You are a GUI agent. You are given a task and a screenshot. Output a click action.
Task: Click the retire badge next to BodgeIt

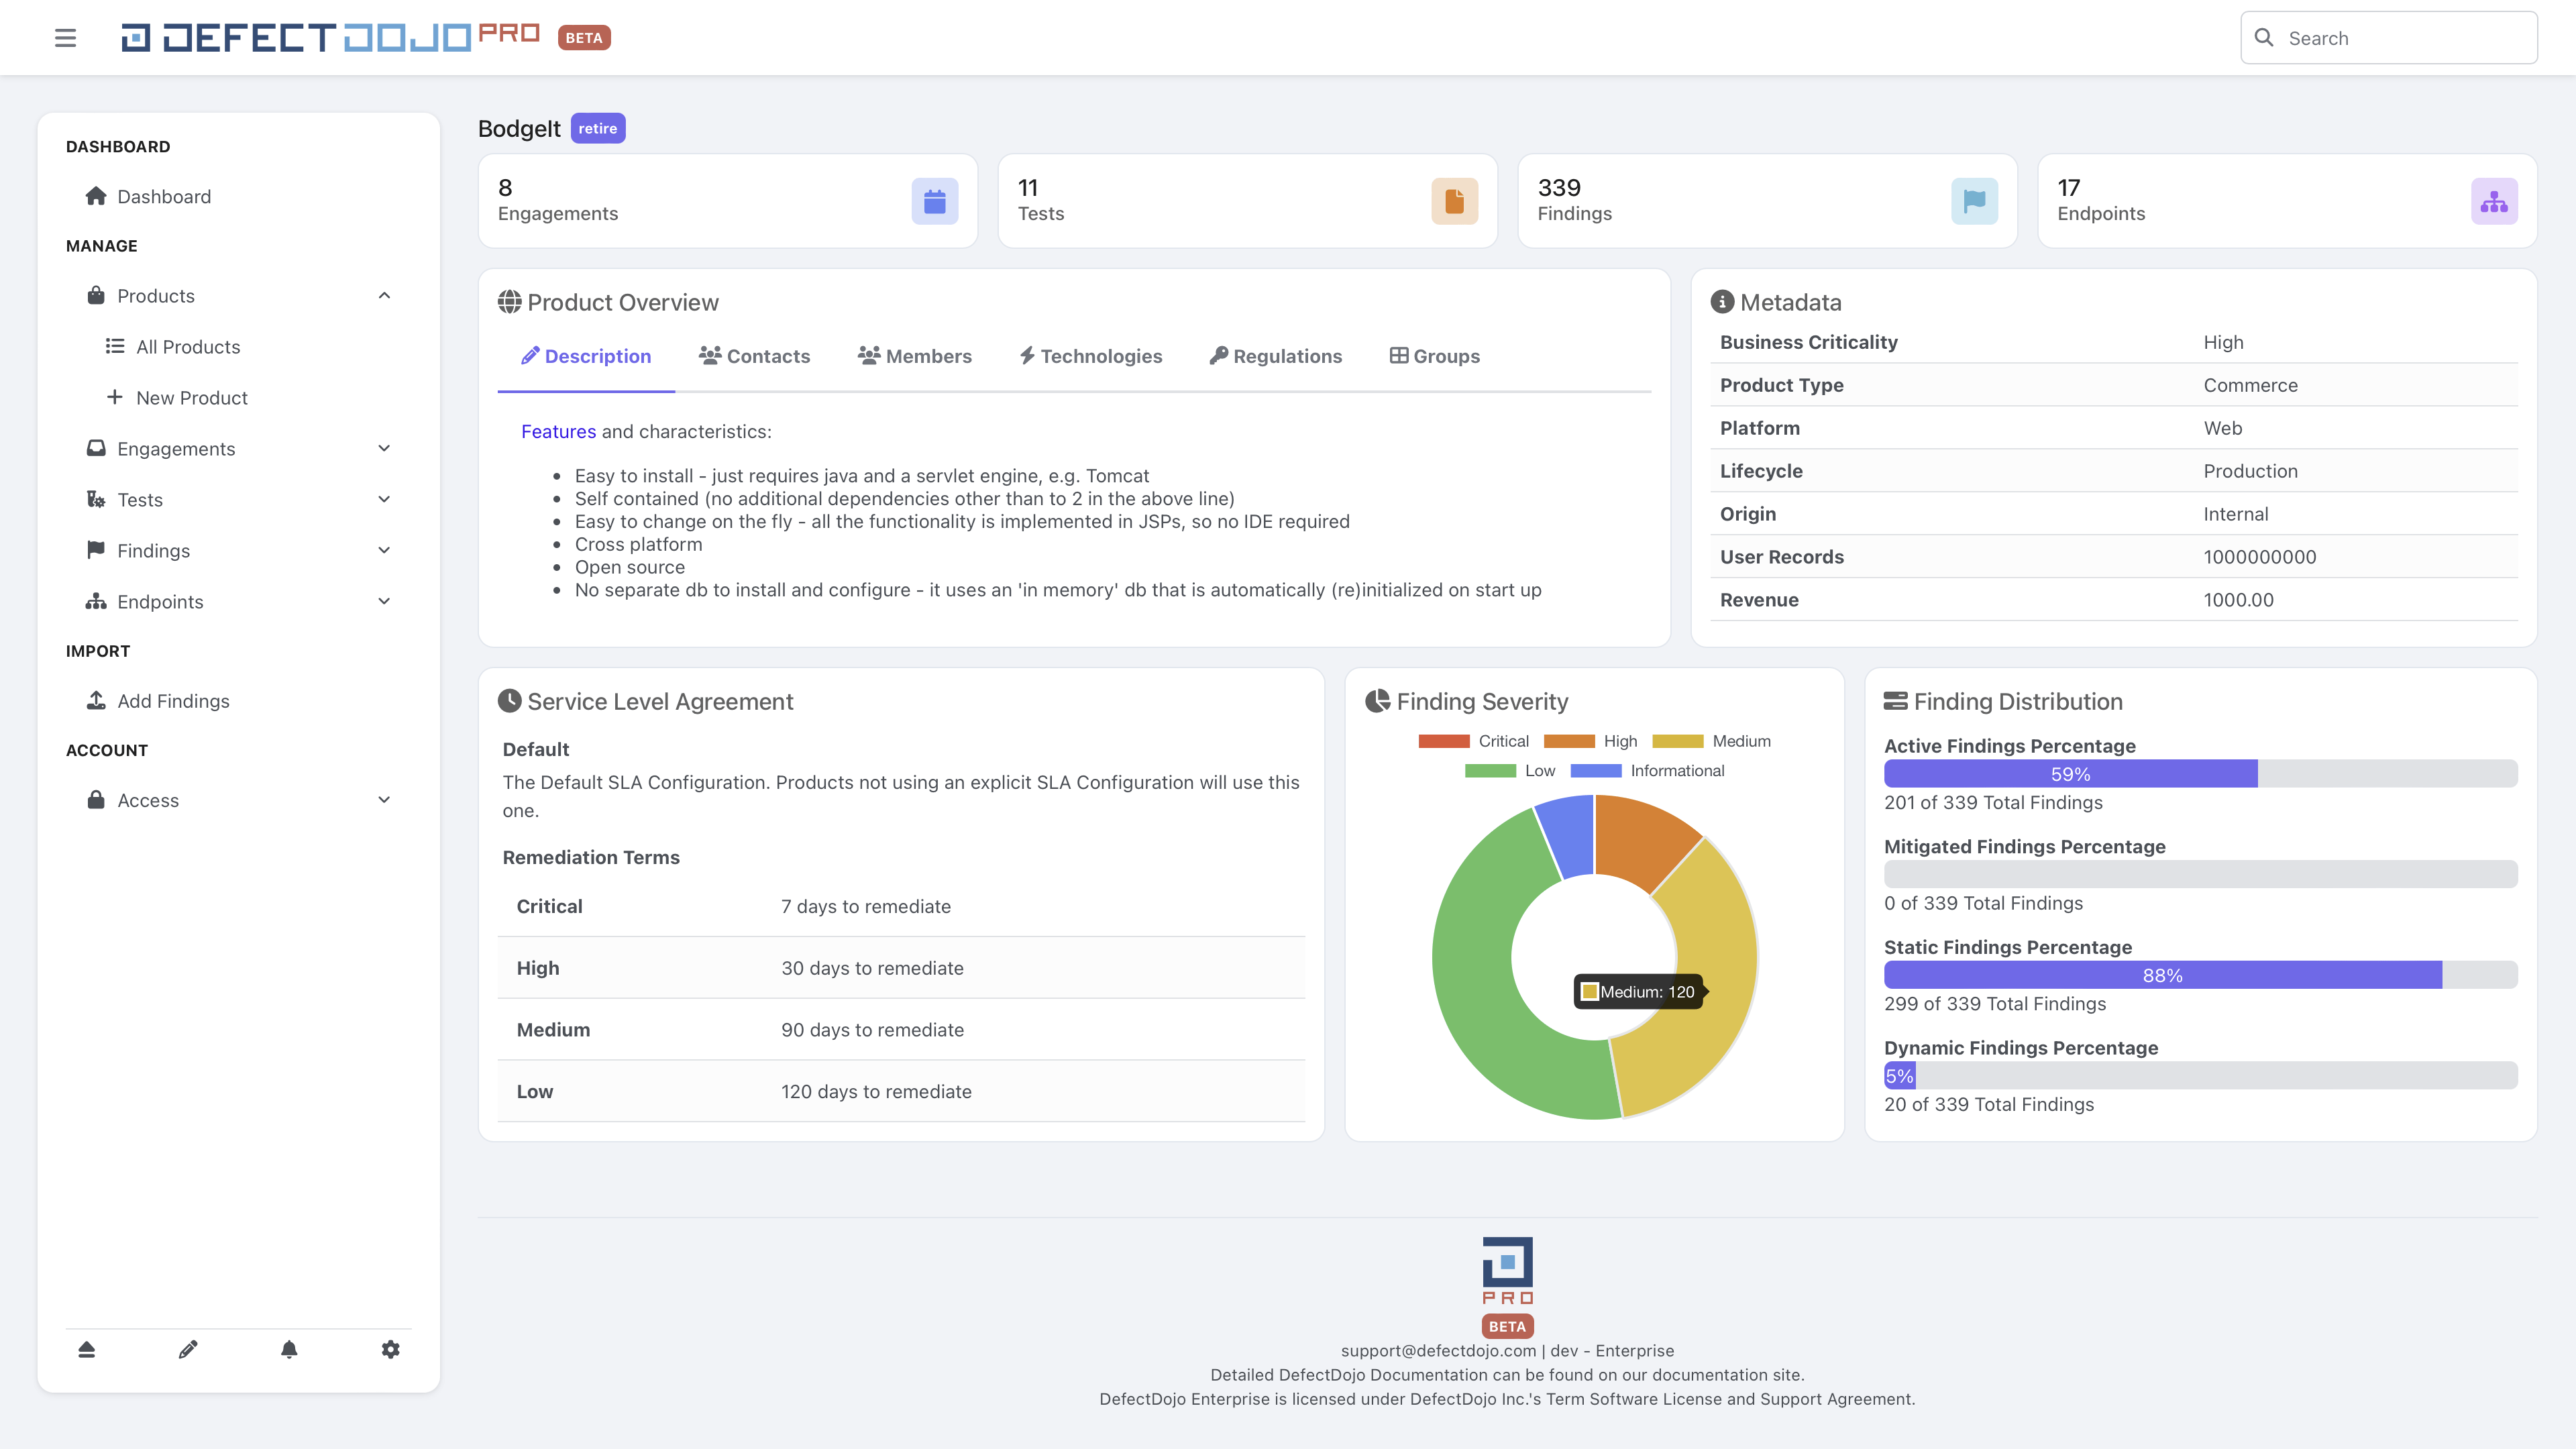point(597,128)
